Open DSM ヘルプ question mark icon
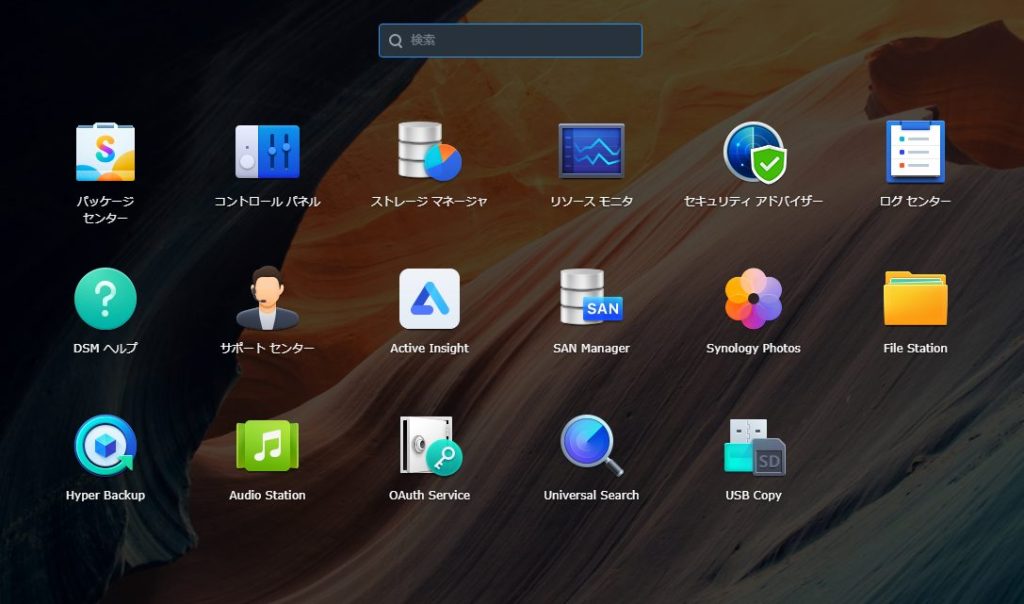Image resolution: width=1024 pixels, height=604 pixels. (105, 299)
